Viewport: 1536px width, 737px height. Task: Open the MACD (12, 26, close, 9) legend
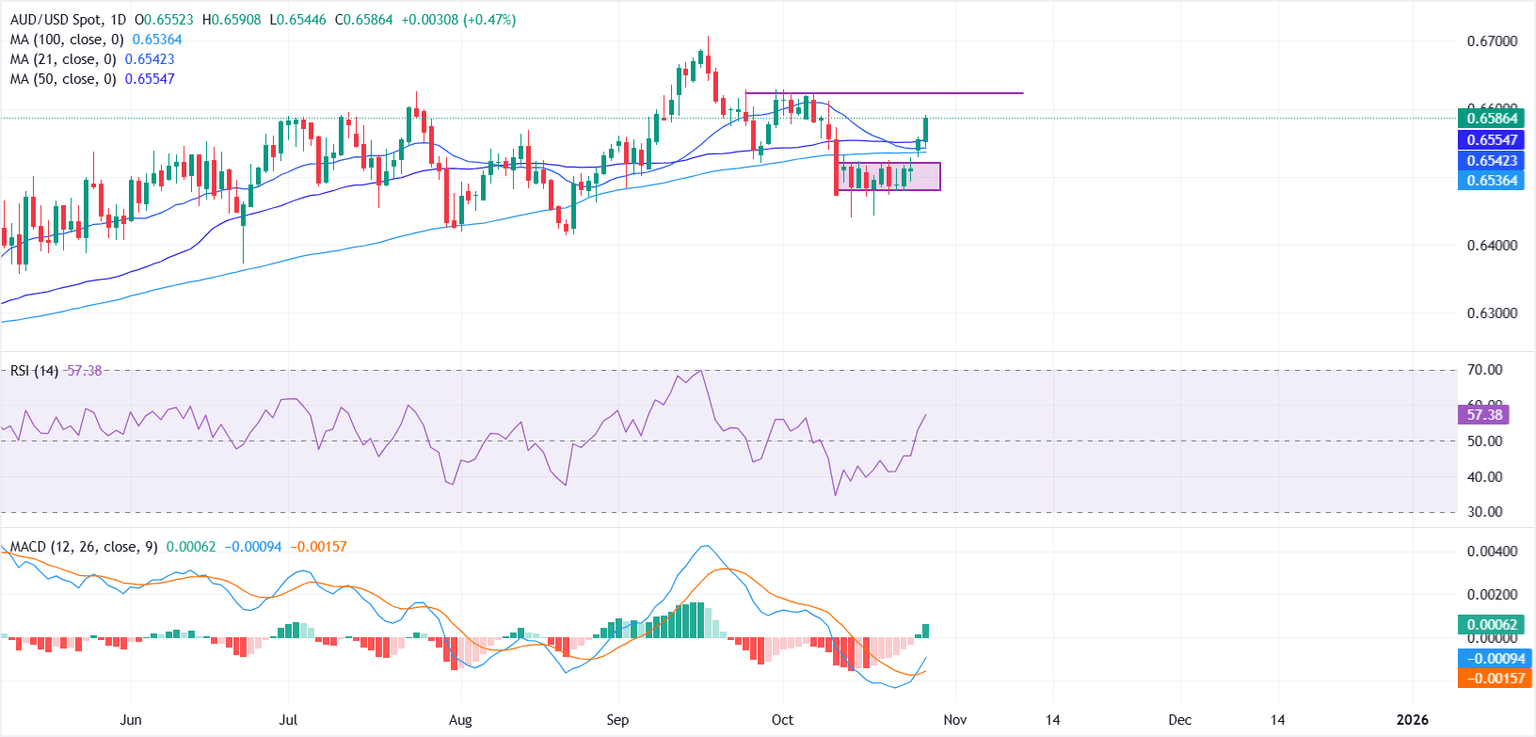point(83,547)
